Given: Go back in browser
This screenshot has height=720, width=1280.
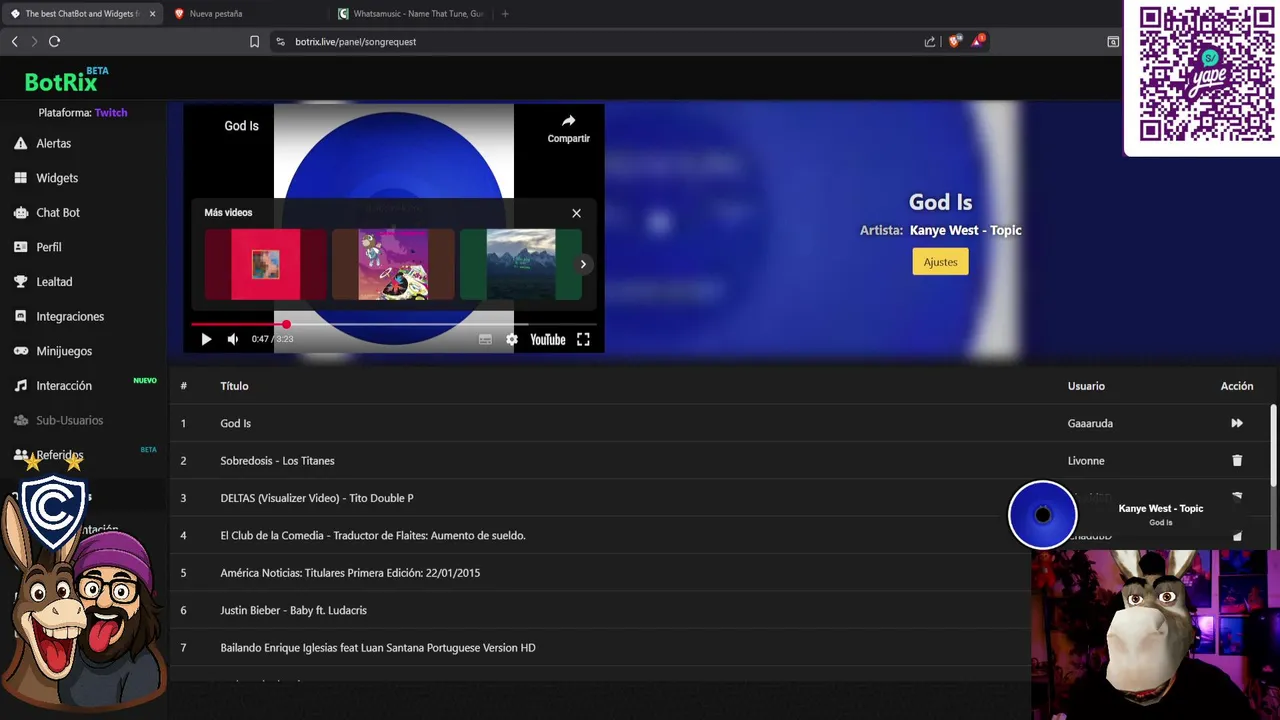Looking at the screenshot, I should 14,41.
